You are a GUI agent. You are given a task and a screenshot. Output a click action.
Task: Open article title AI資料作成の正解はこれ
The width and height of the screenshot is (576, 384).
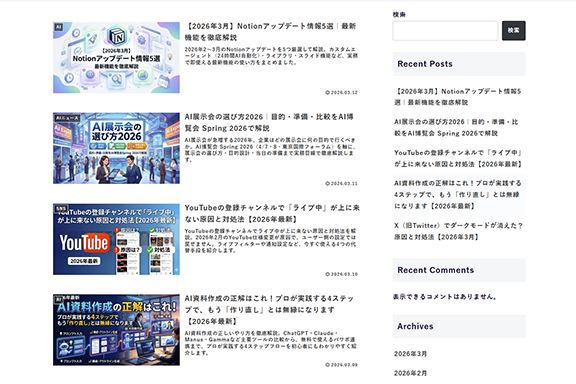click(x=269, y=310)
